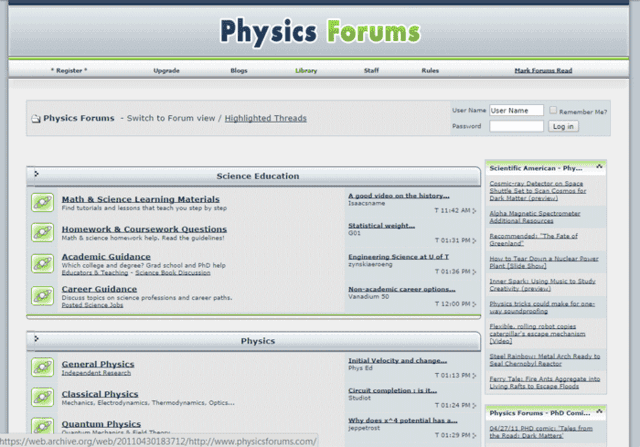Open Ferry Tale: Fire Ants Aggregate article
The height and width of the screenshot is (447, 640).
tap(545, 383)
